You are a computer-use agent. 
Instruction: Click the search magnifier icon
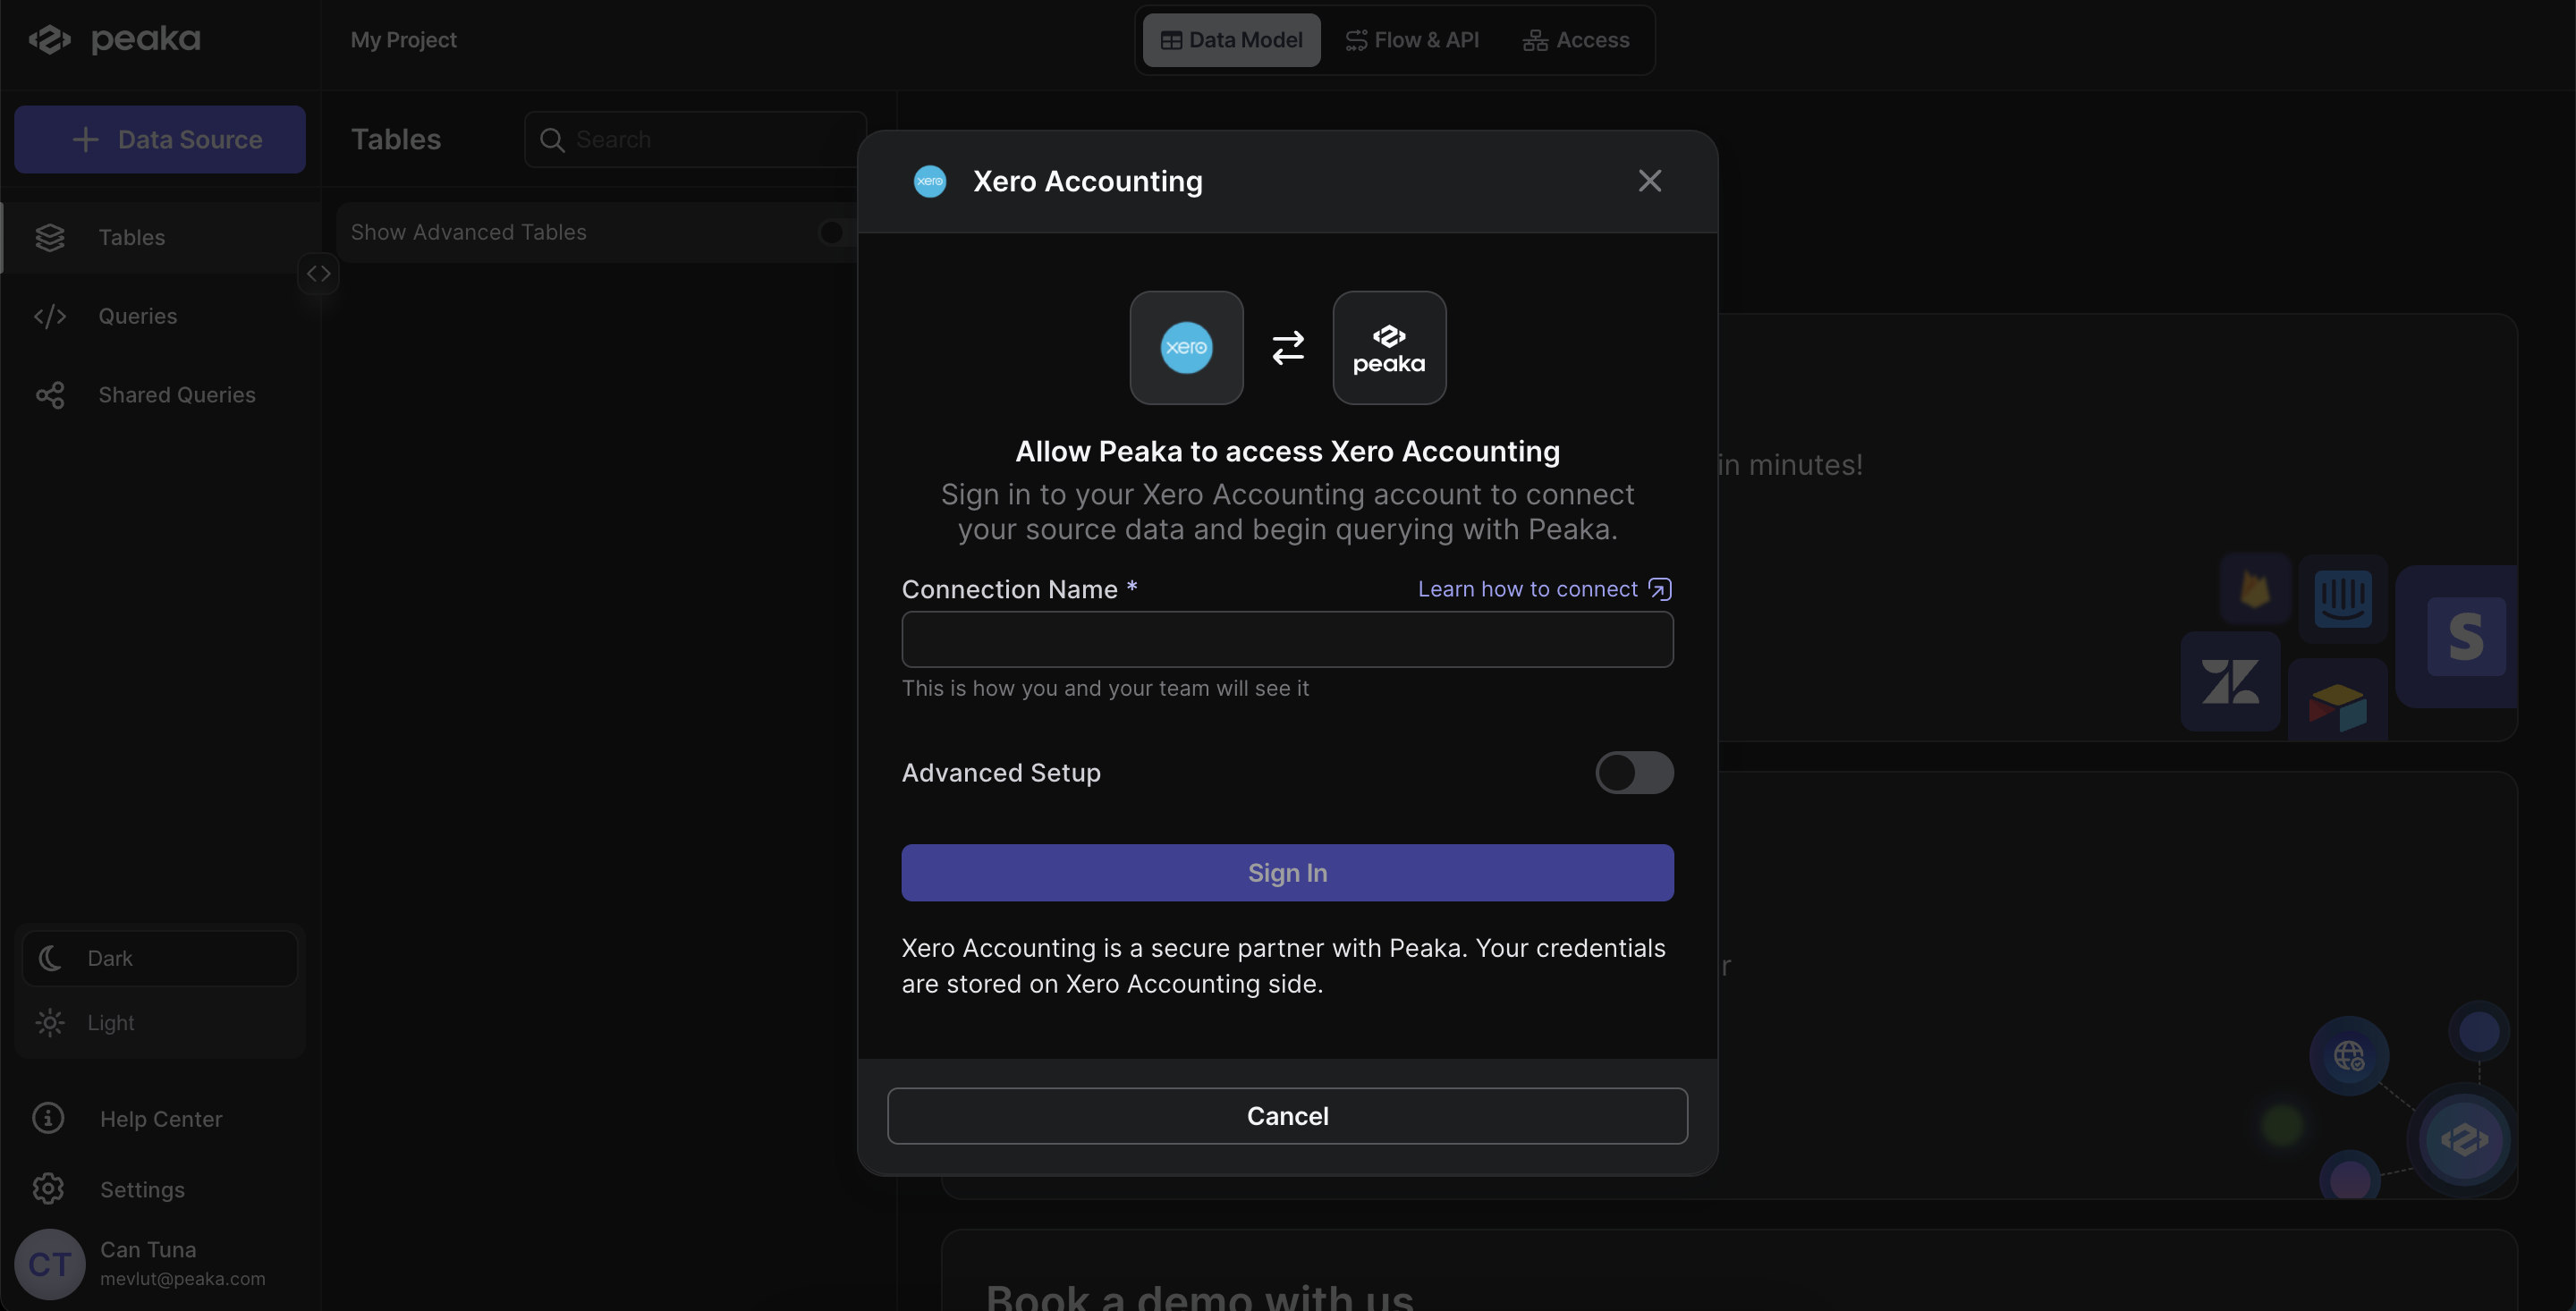coord(552,139)
